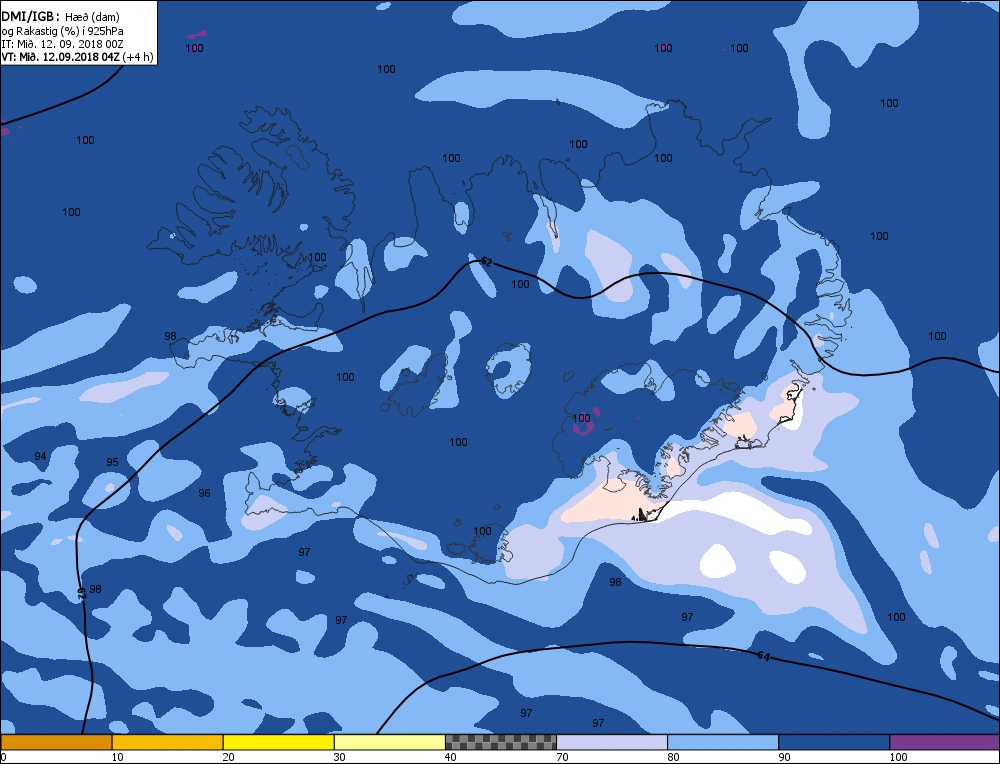
Task: Click the "DMI/IGB: Hæð (dam)" title line
Action: (x=61, y=17)
